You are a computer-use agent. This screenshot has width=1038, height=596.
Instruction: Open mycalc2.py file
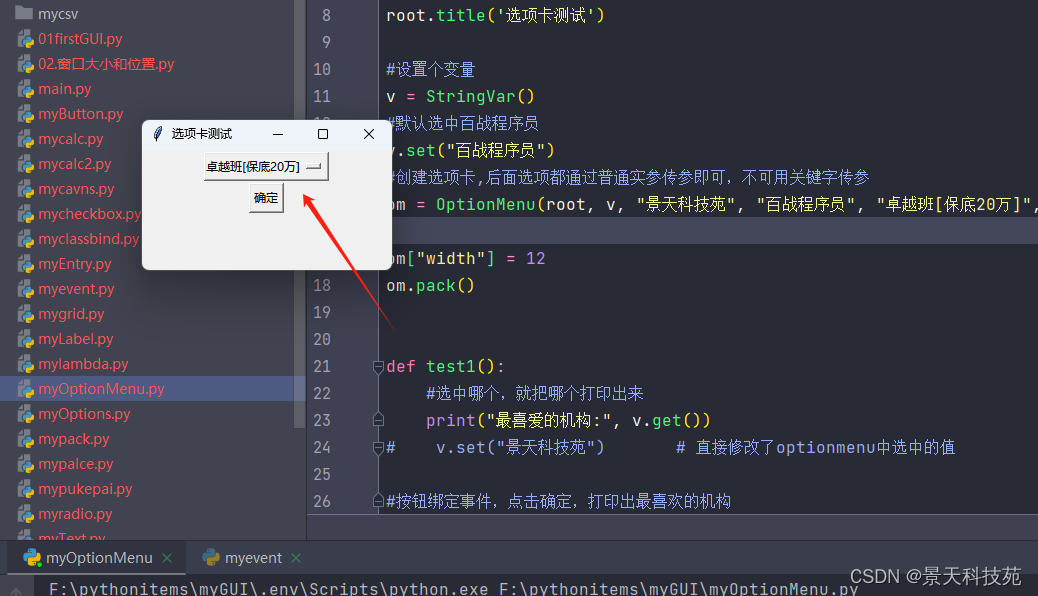[x=75, y=164]
